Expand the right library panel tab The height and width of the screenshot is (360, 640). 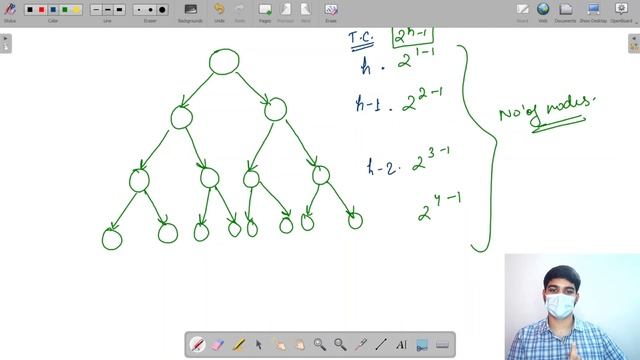pos(634,43)
